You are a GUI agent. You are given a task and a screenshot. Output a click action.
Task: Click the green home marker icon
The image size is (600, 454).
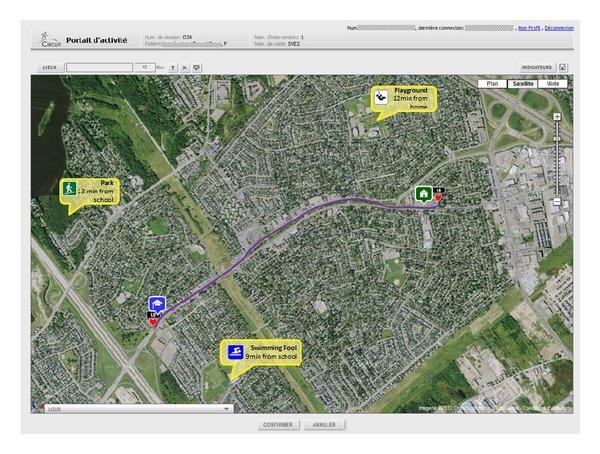coord(423,194)
